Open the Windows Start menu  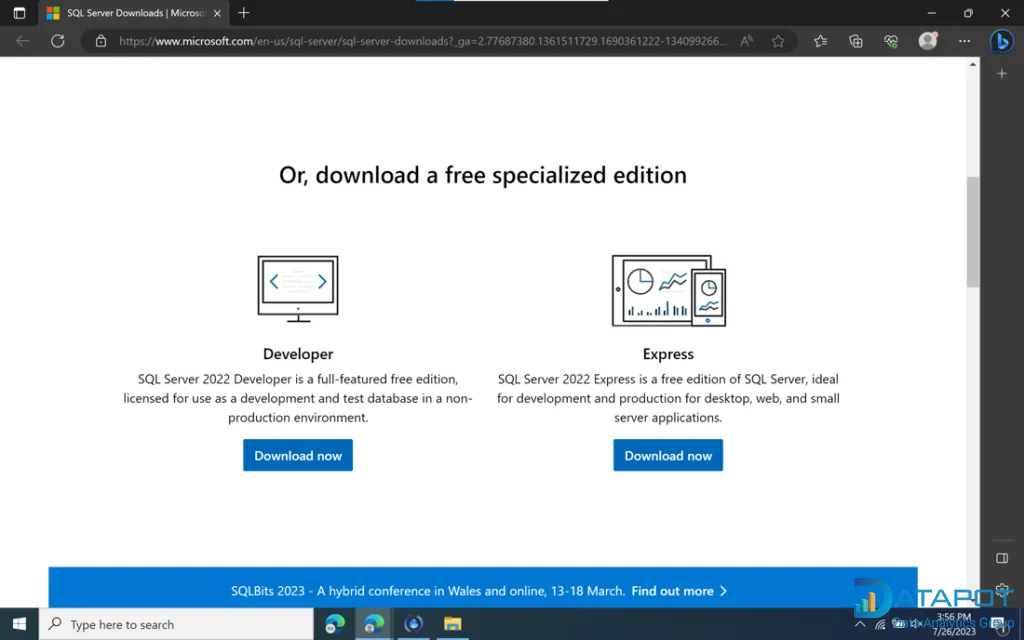tap(19, 624)
